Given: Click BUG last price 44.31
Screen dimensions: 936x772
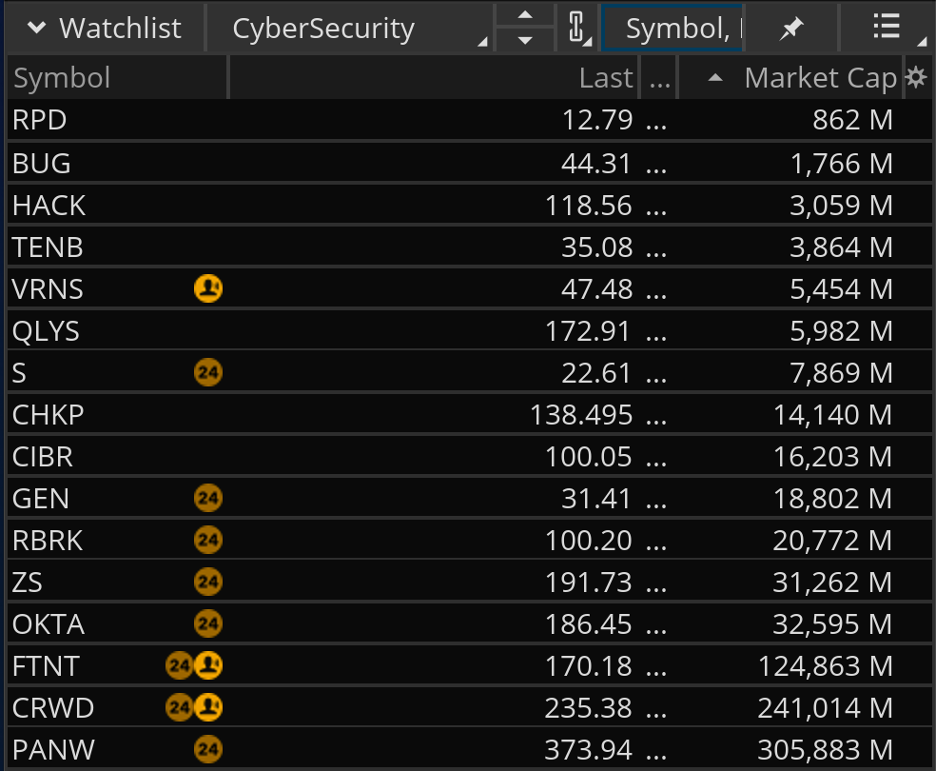Looking at the screenshot, I should pos(596,164).
